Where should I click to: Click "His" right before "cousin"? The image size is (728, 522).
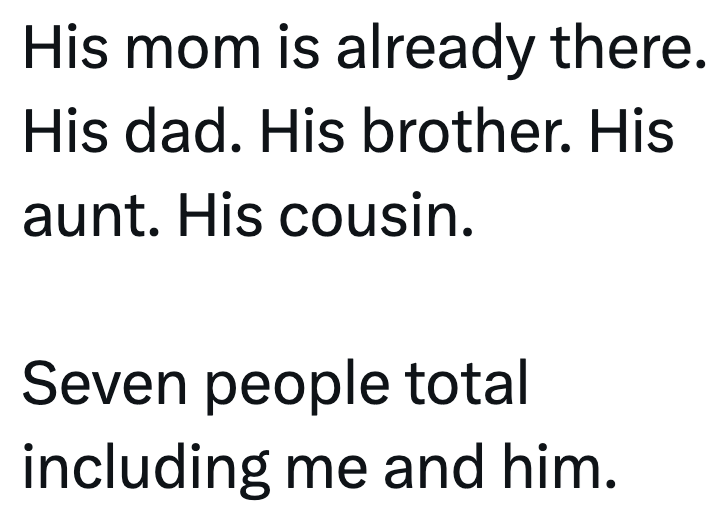click(x=212, y=218)
